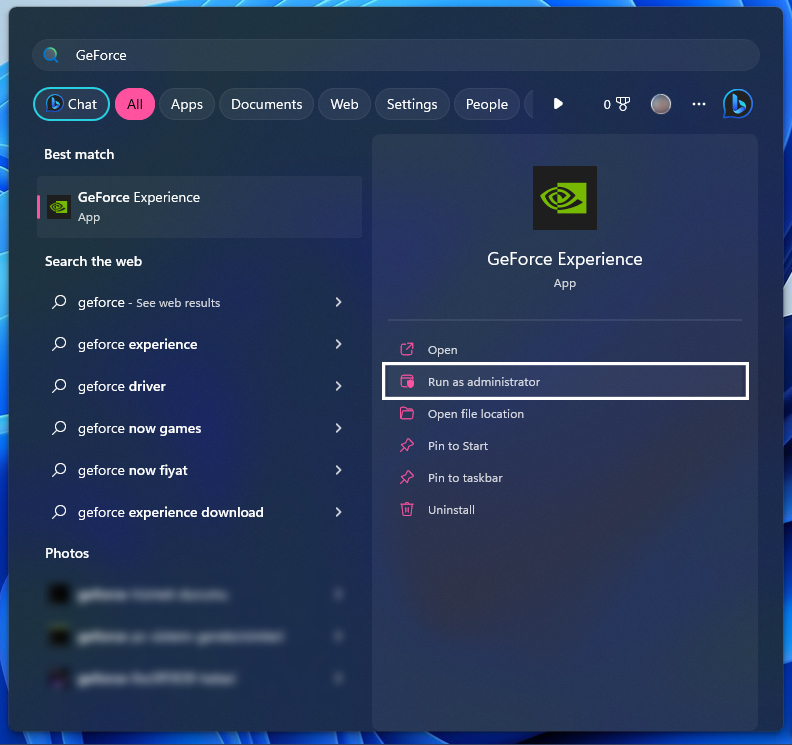Click search icon beside 'geforce experience download'
The height and width of the screenshot is (745, 792).
tap(59, 512)
